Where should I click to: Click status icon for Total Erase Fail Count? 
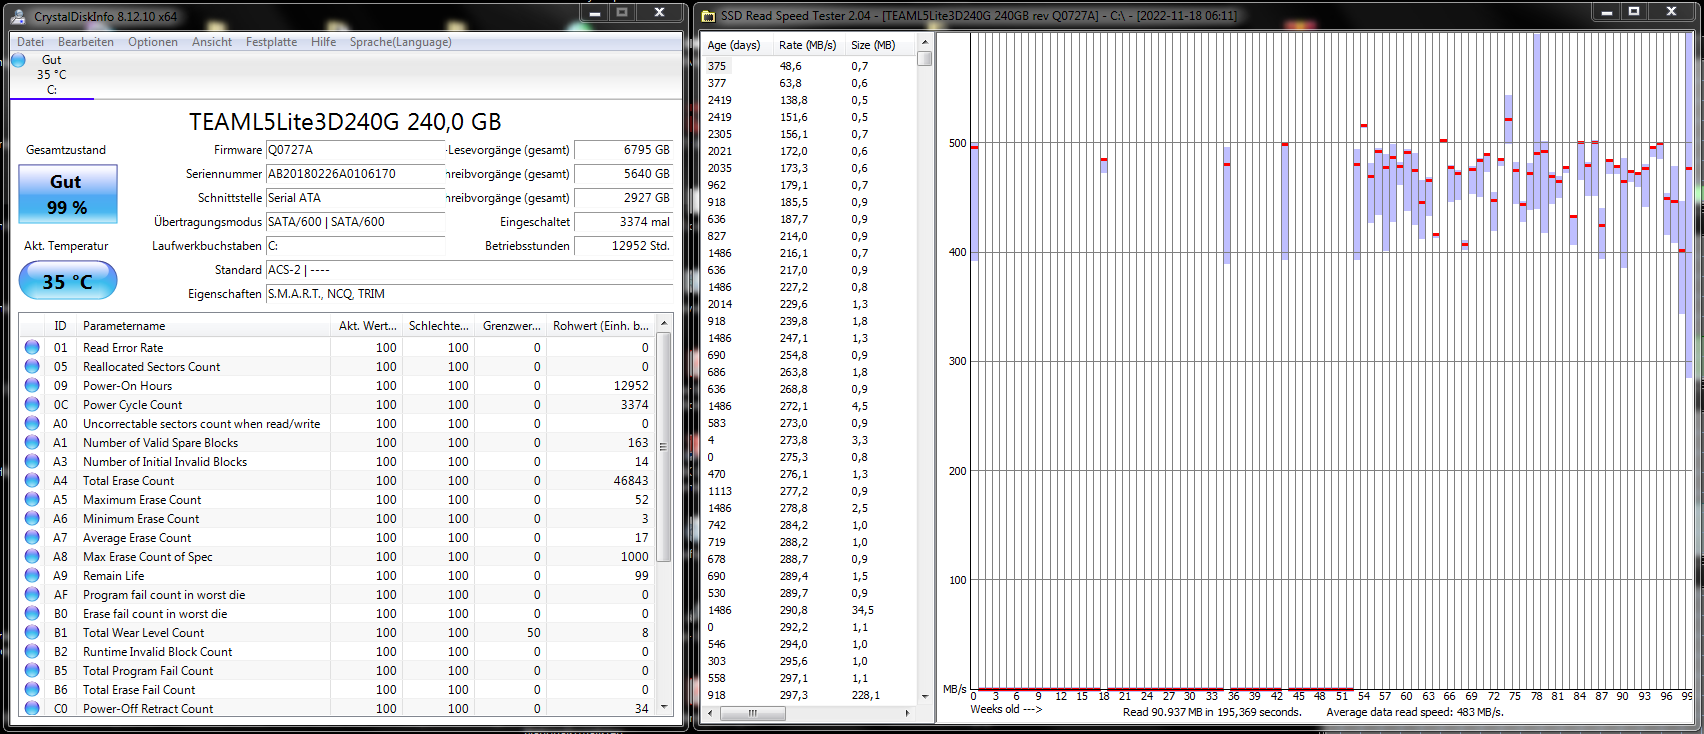(x=32, y=690)
